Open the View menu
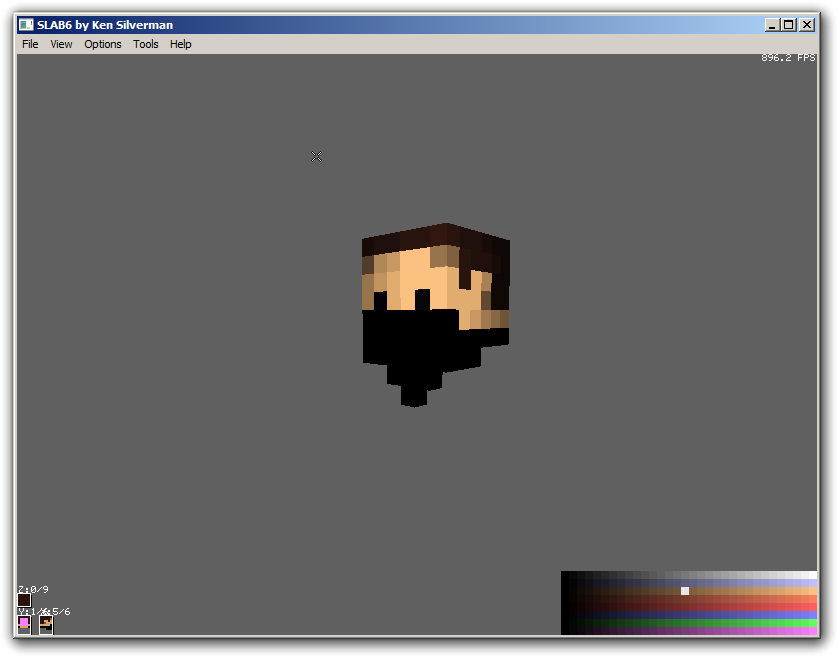This screenshot has height=658, width=838. click(x=61, y=44)
